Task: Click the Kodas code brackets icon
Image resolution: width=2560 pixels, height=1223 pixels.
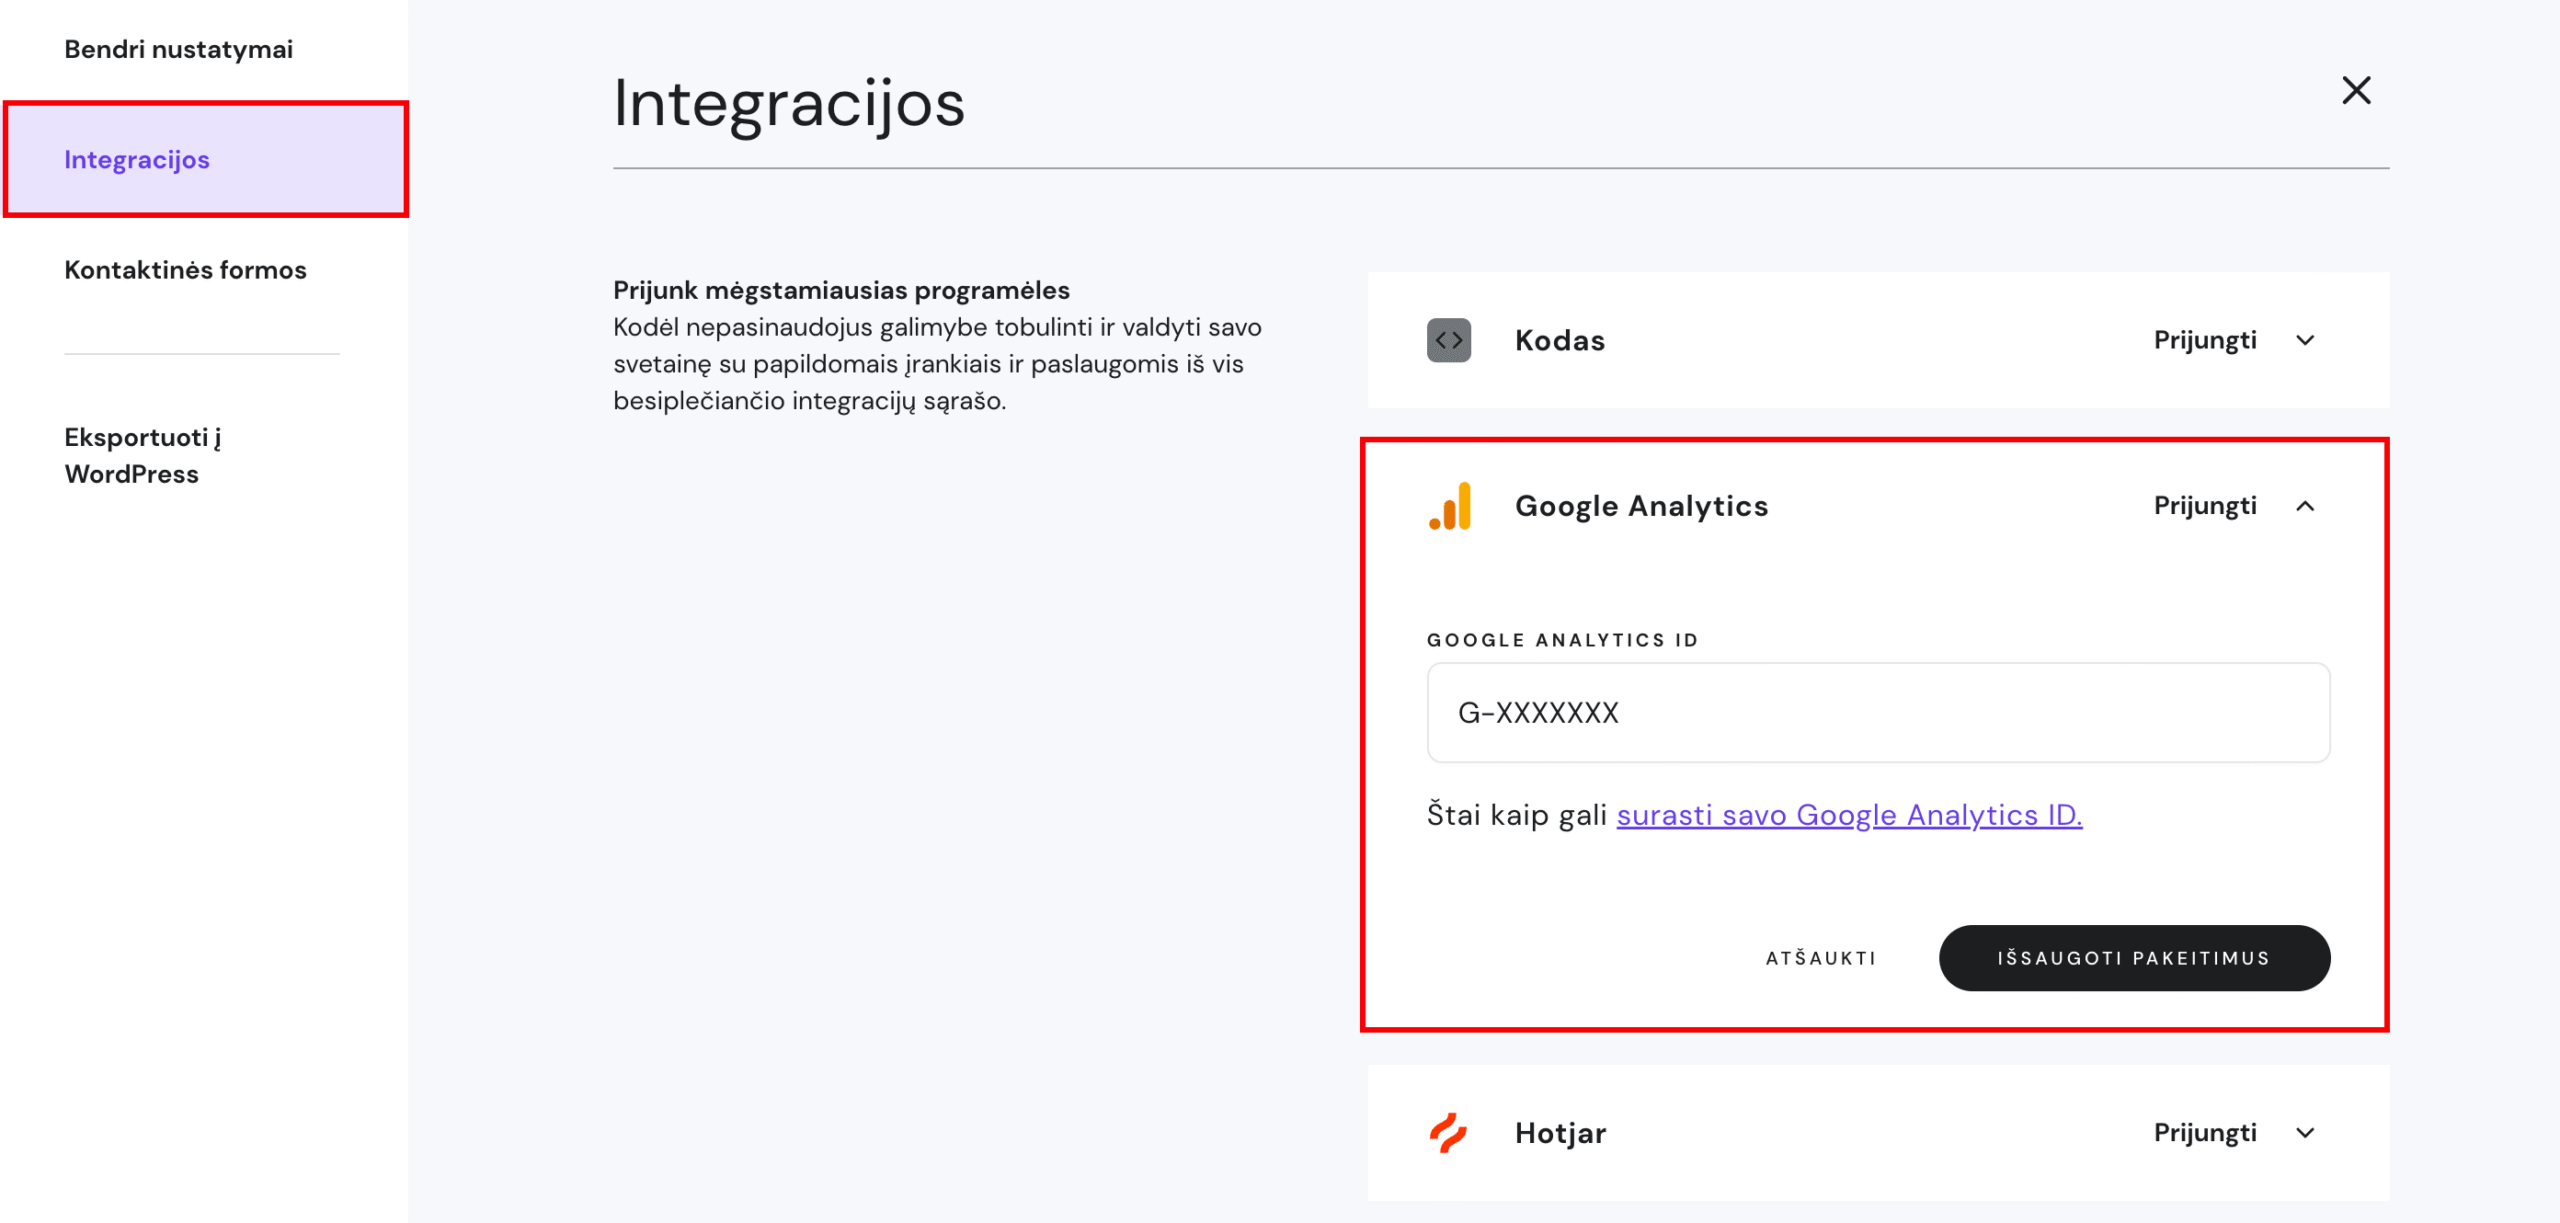Action: coord(1448,340)
